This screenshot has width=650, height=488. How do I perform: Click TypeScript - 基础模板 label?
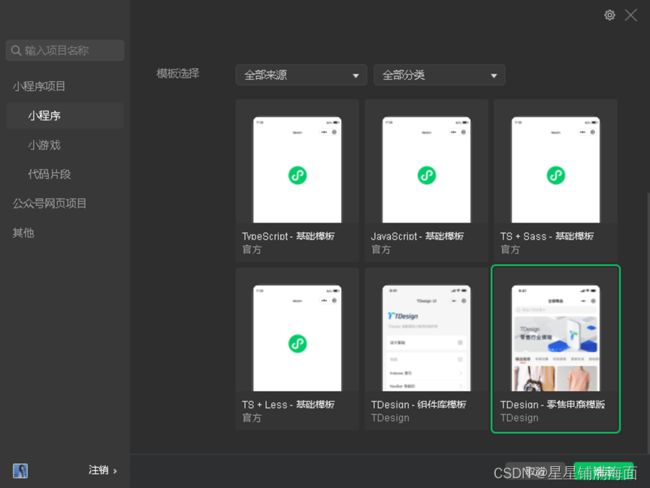(288, 236)
